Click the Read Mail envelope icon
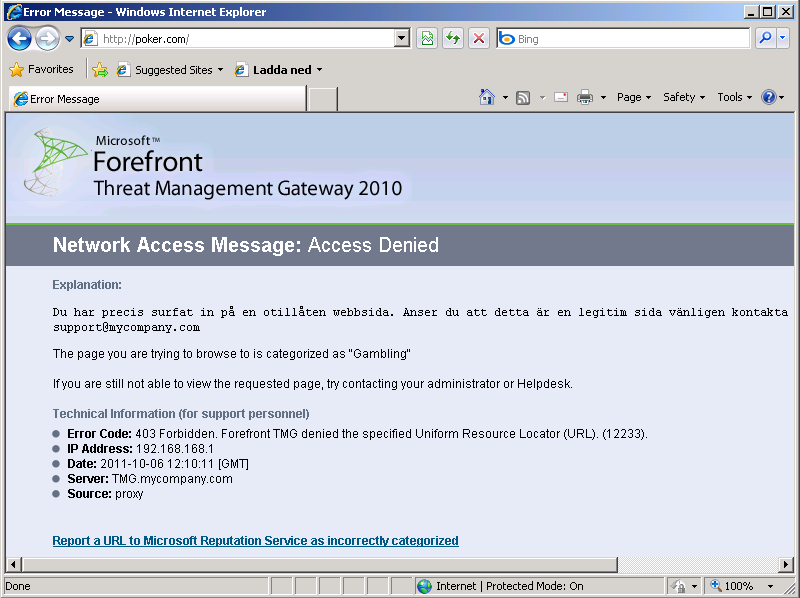Viewport: 800px width, 598px height. tap(560, 97)
